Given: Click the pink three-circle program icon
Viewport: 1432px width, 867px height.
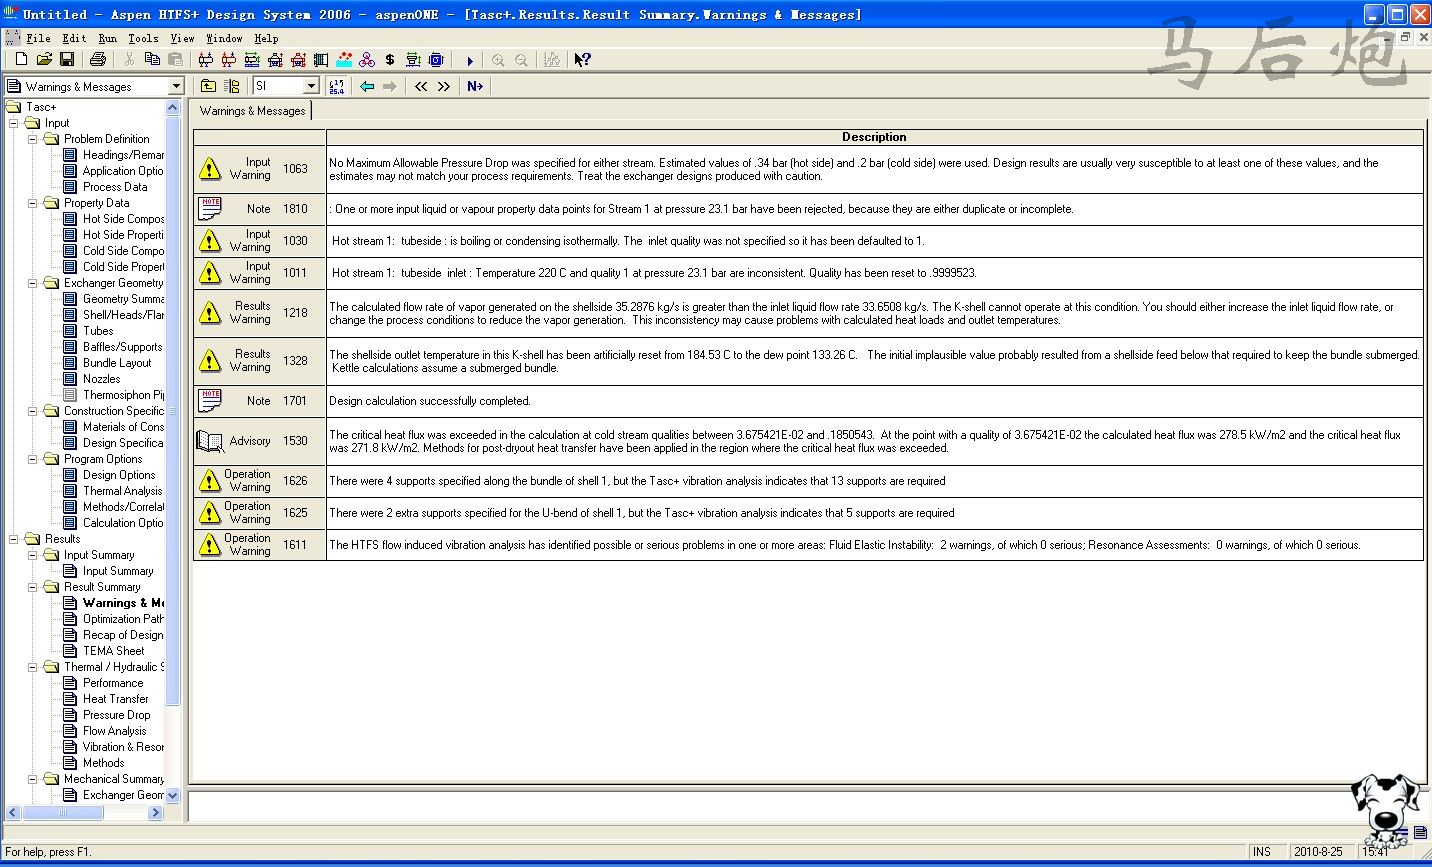Looking at the screenshot, I should (x=367, y=60).
